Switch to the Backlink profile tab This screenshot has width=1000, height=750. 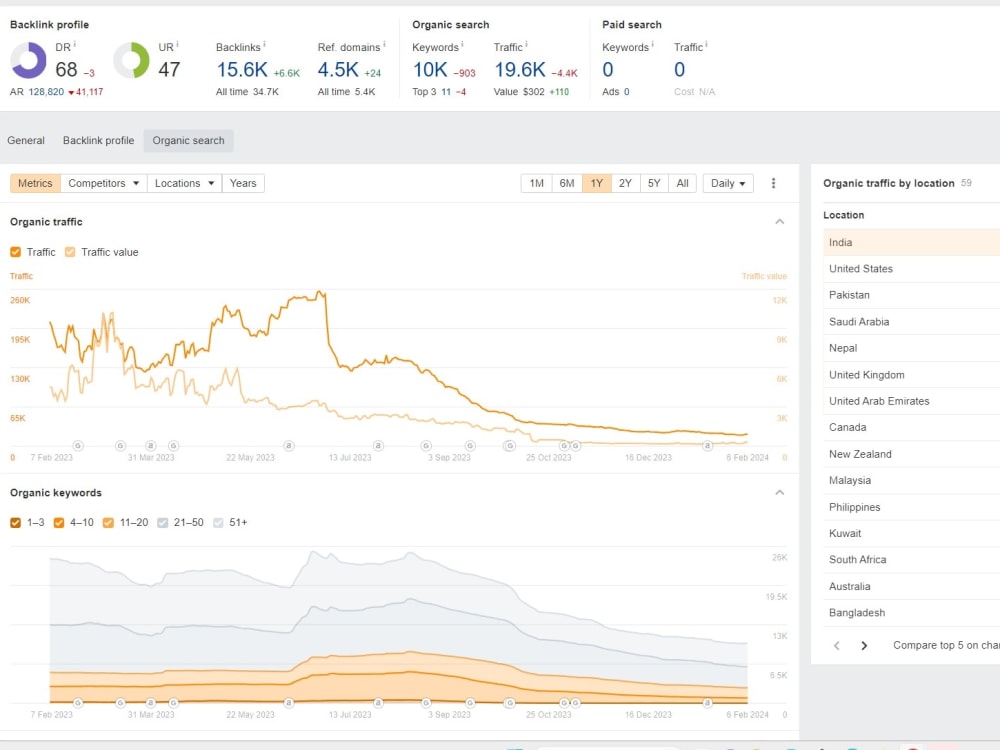point(98,140)
